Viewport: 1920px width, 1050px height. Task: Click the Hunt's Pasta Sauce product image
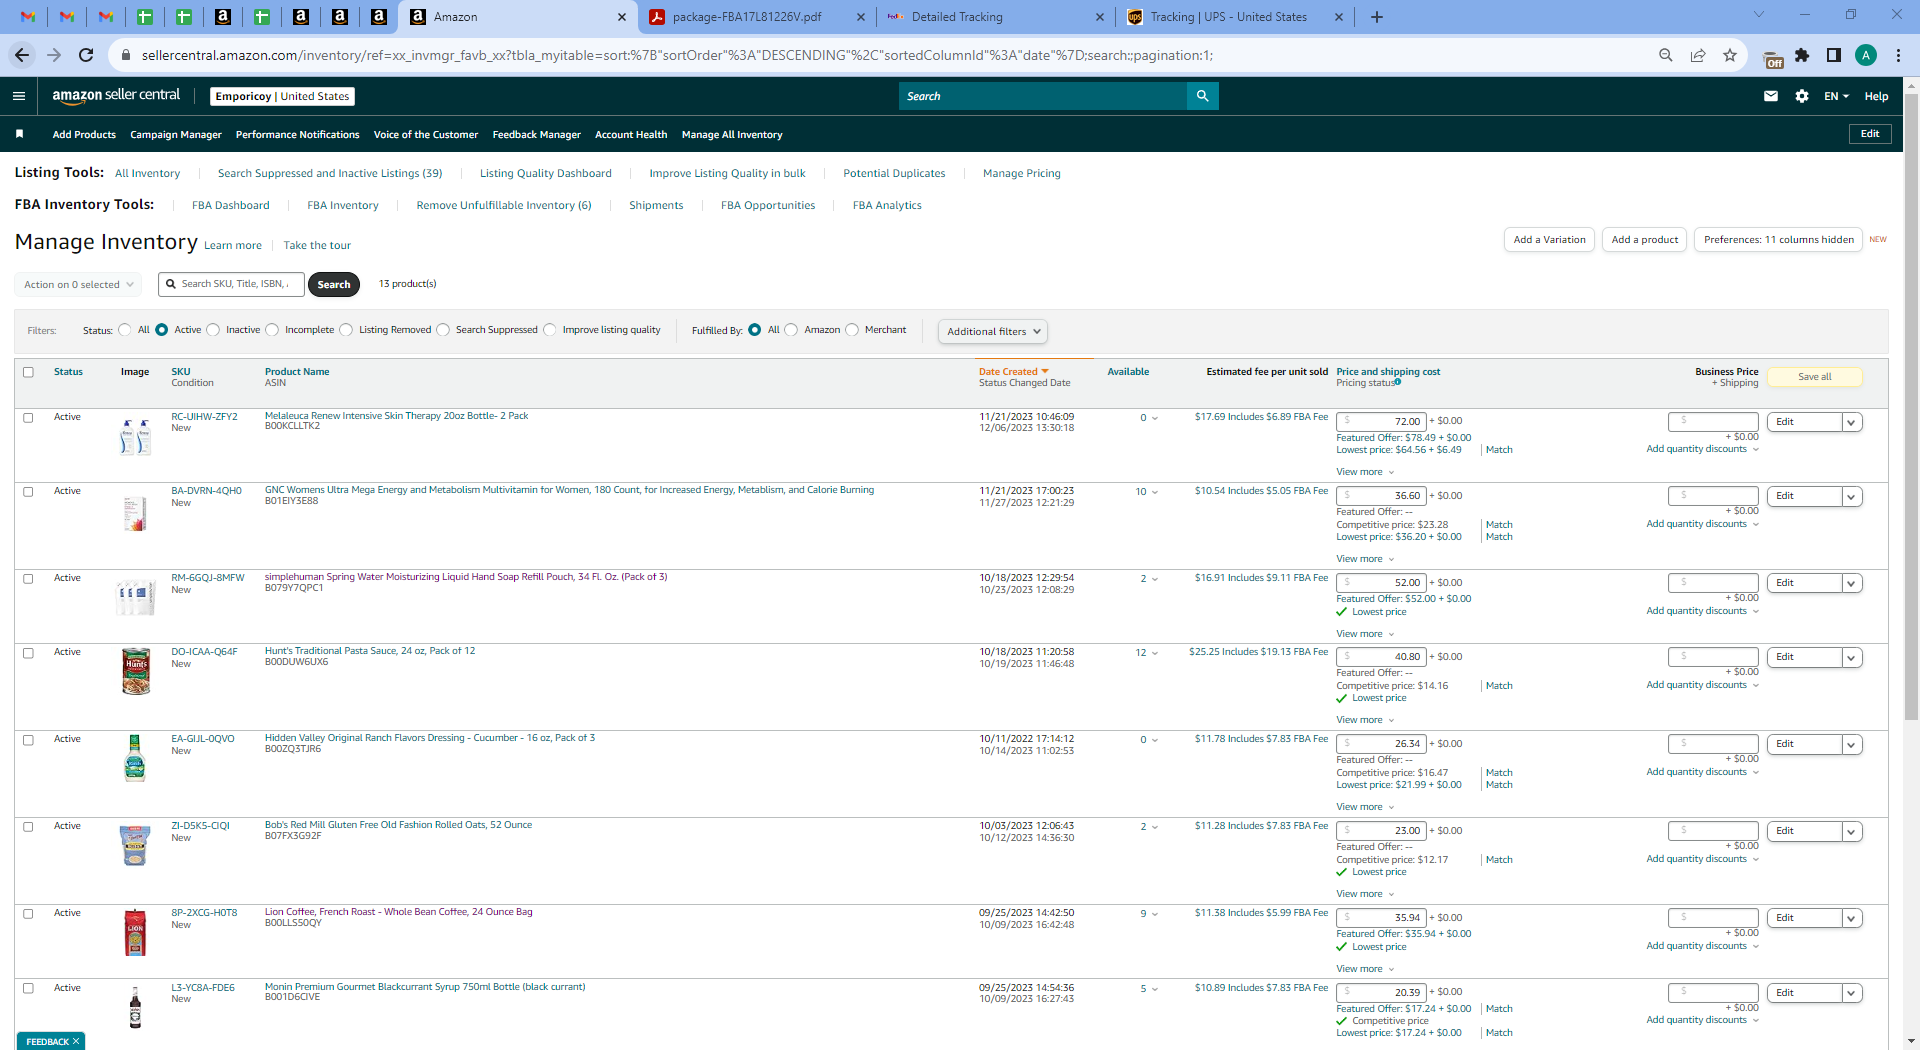135,671
